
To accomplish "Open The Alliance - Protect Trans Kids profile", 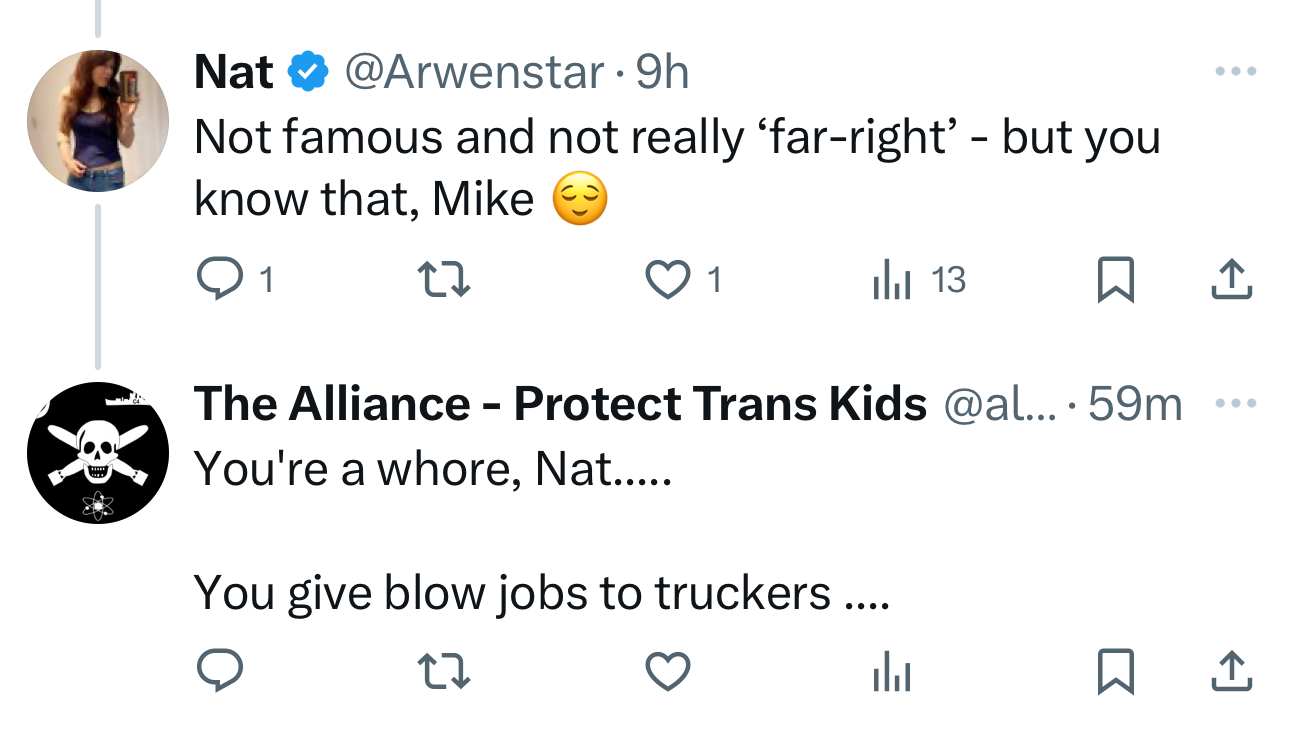I will click(x=560, y=404).
